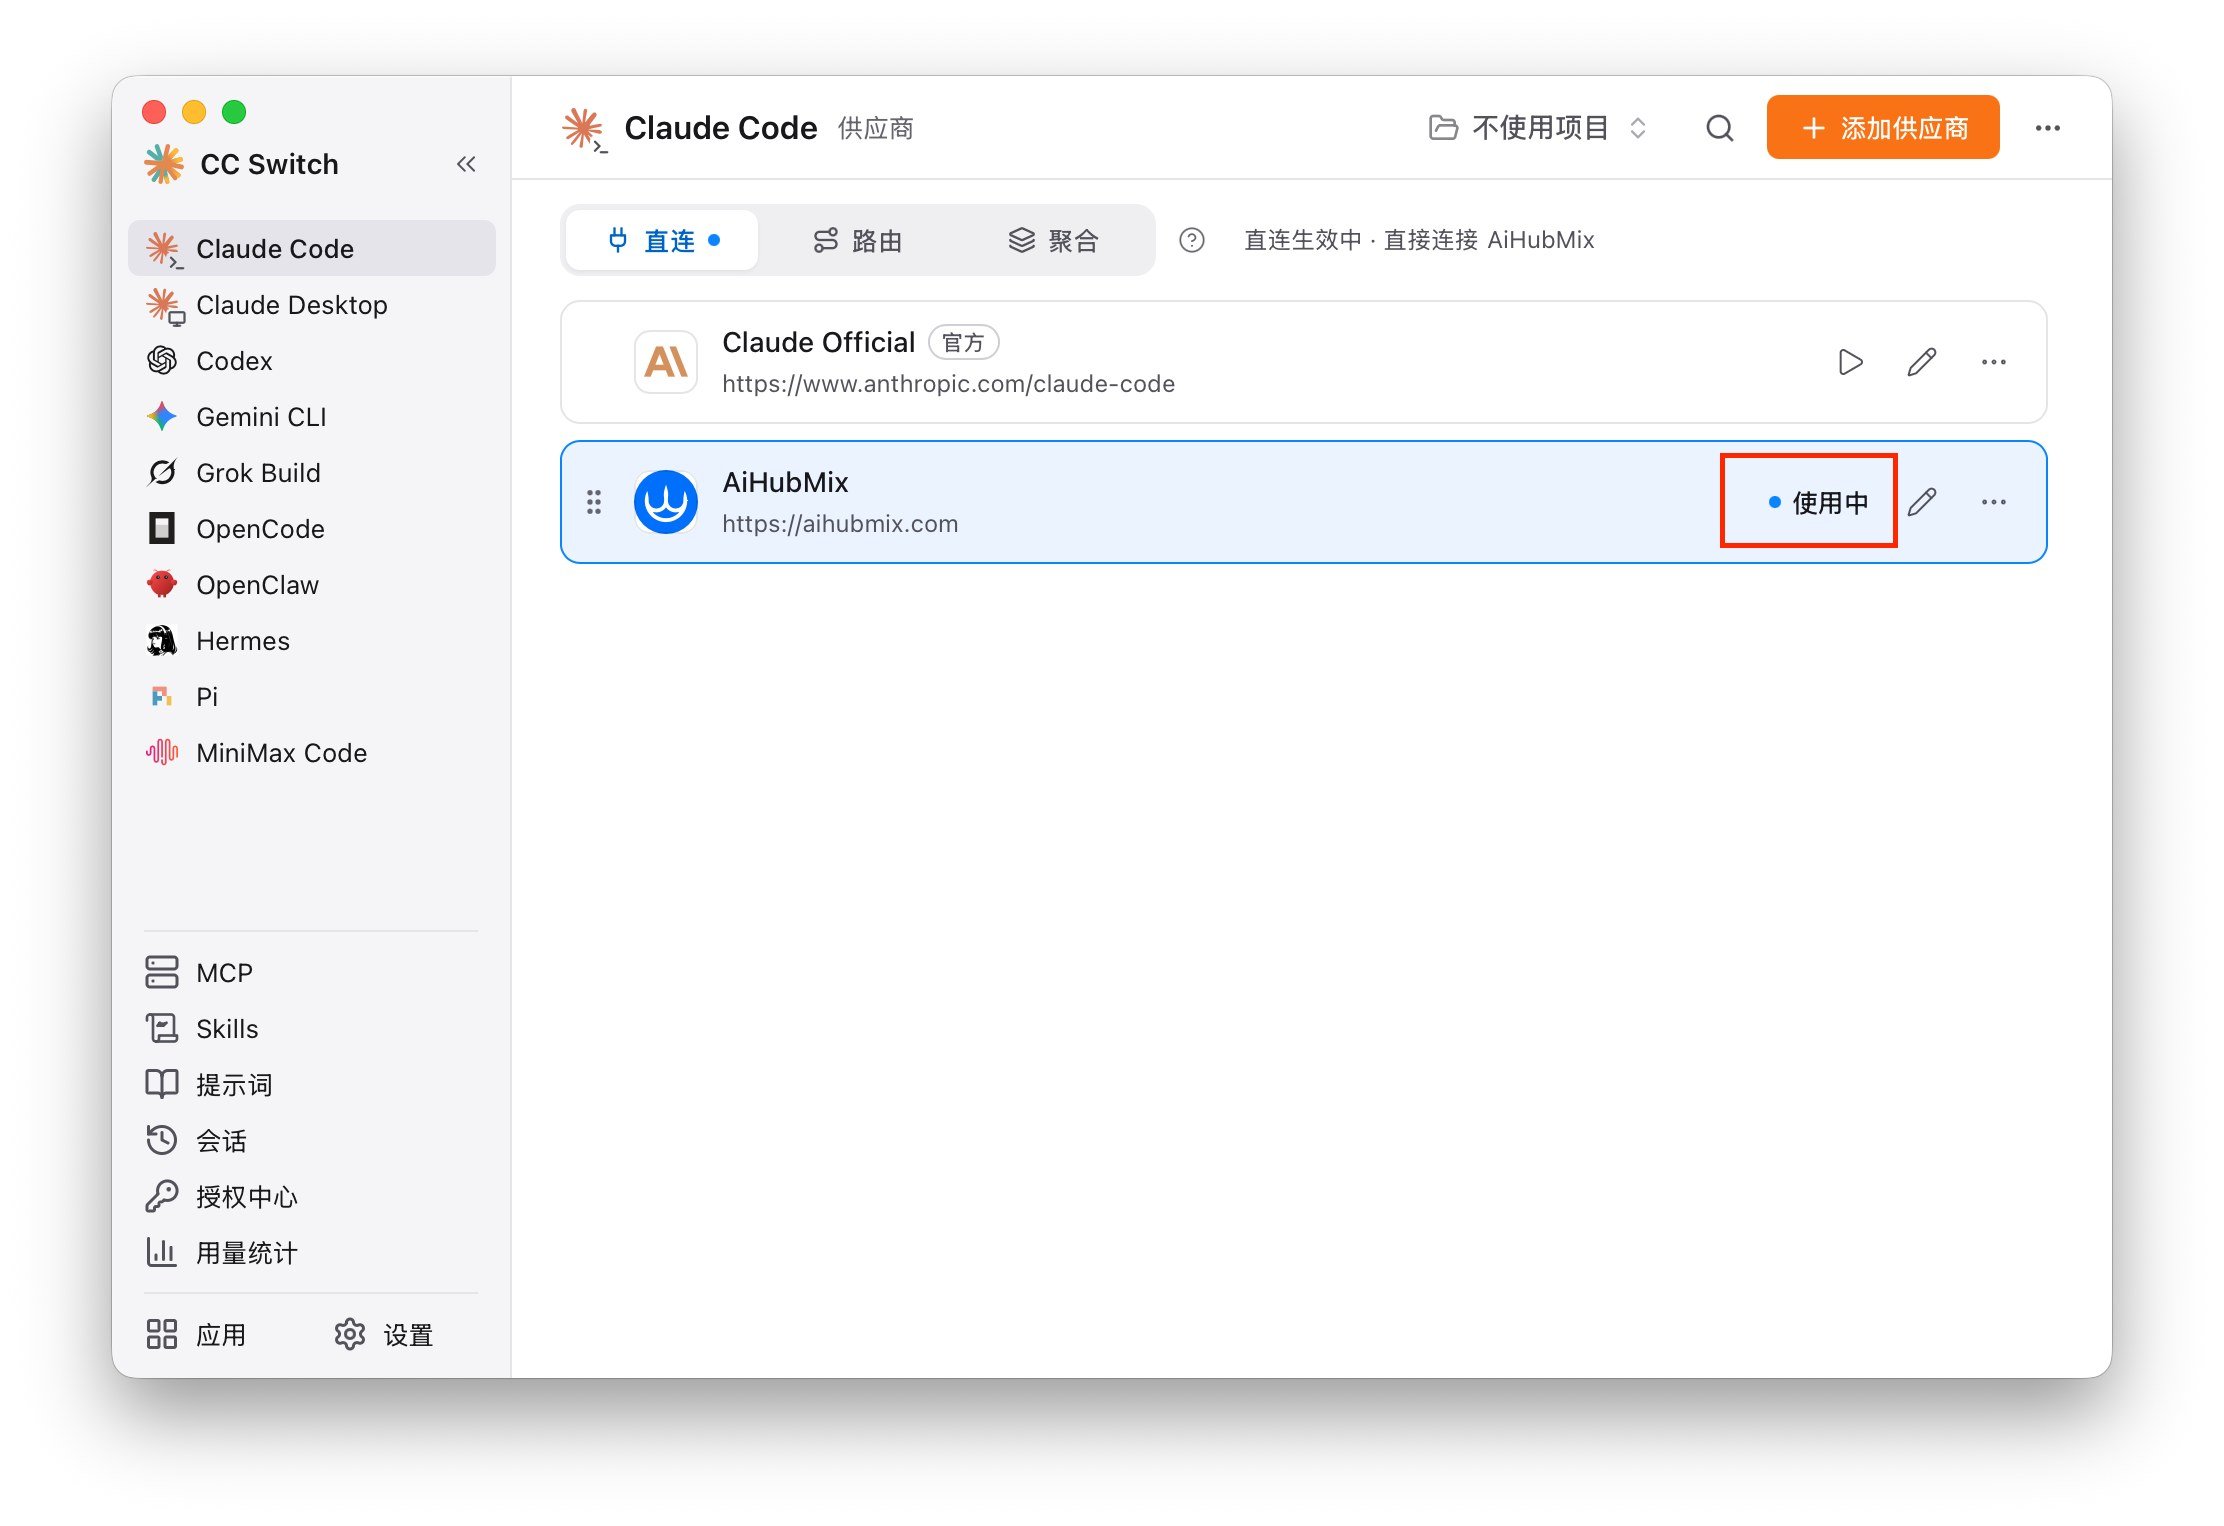Open 授权中心 authorization center
2224x1526 pixels.
point(312,1196)
